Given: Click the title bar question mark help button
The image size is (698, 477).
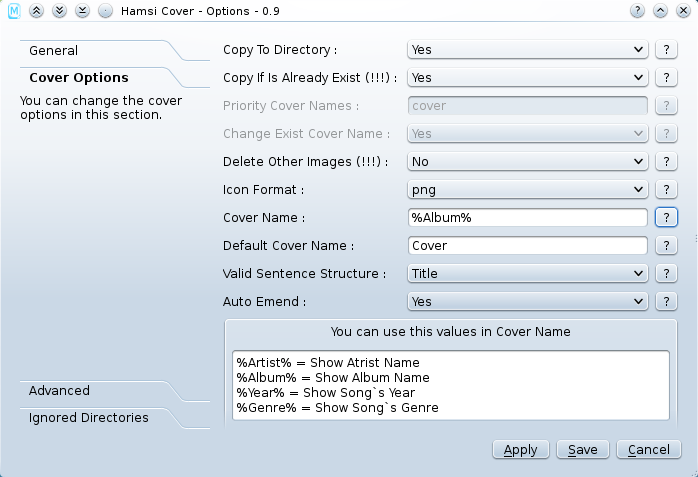Looking at the screenshot, I should click(x=637, y=11).
